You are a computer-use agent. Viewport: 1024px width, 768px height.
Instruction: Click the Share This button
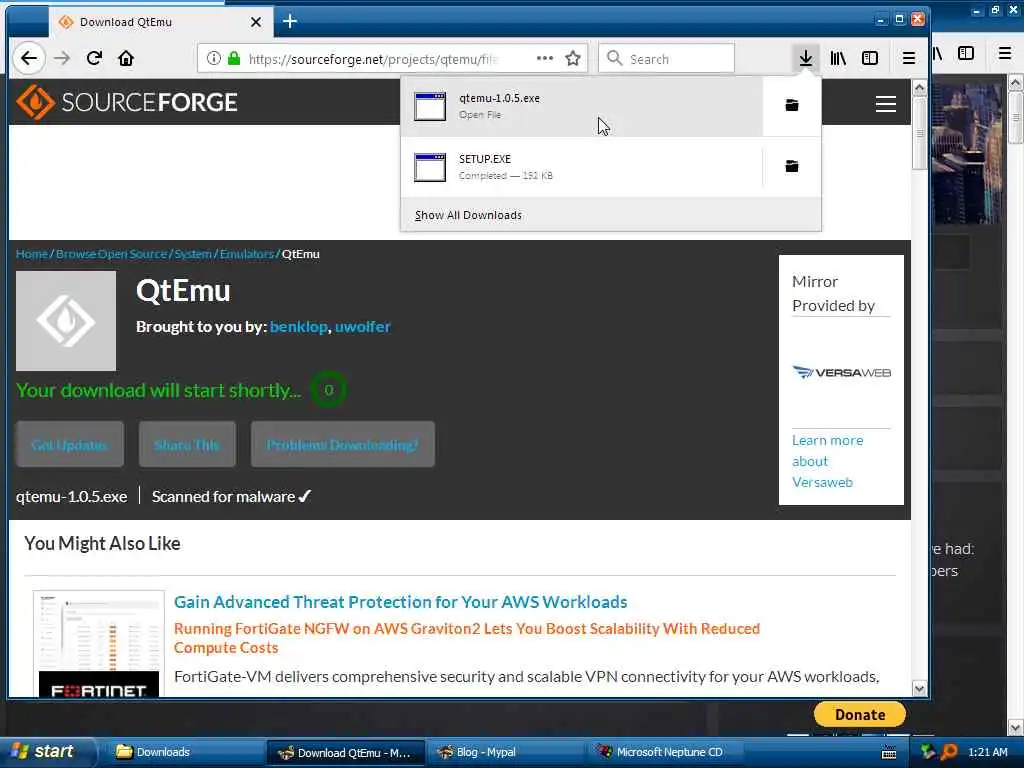[x=187, y=444]
